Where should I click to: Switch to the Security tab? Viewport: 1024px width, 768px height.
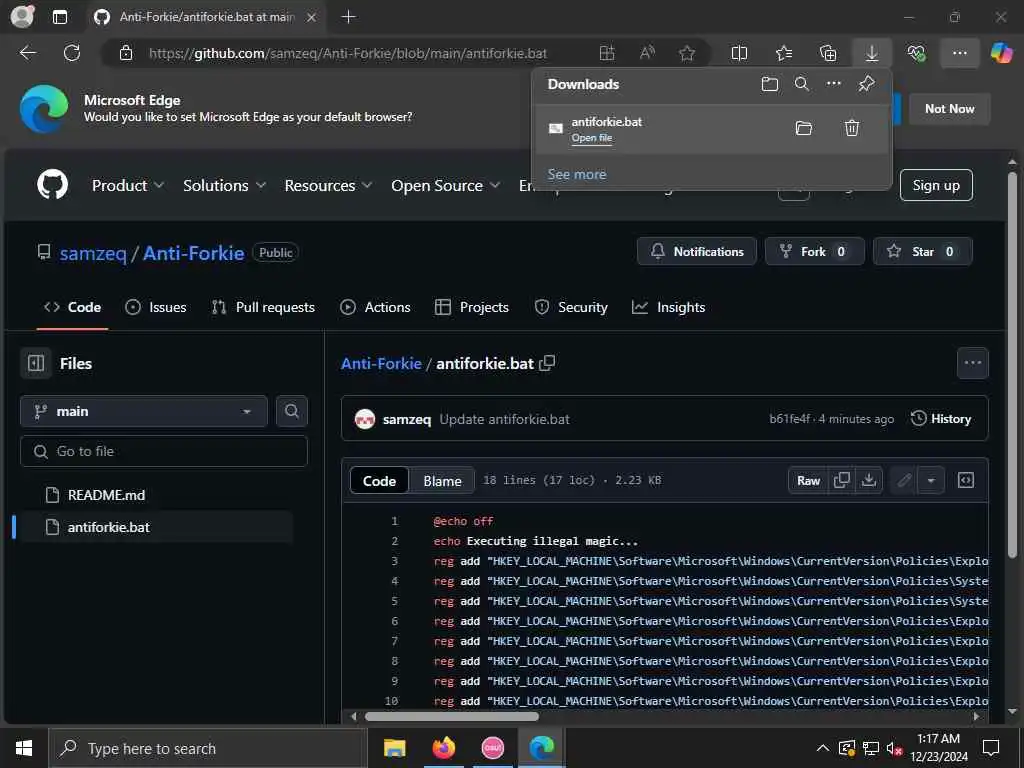(571, 307)
